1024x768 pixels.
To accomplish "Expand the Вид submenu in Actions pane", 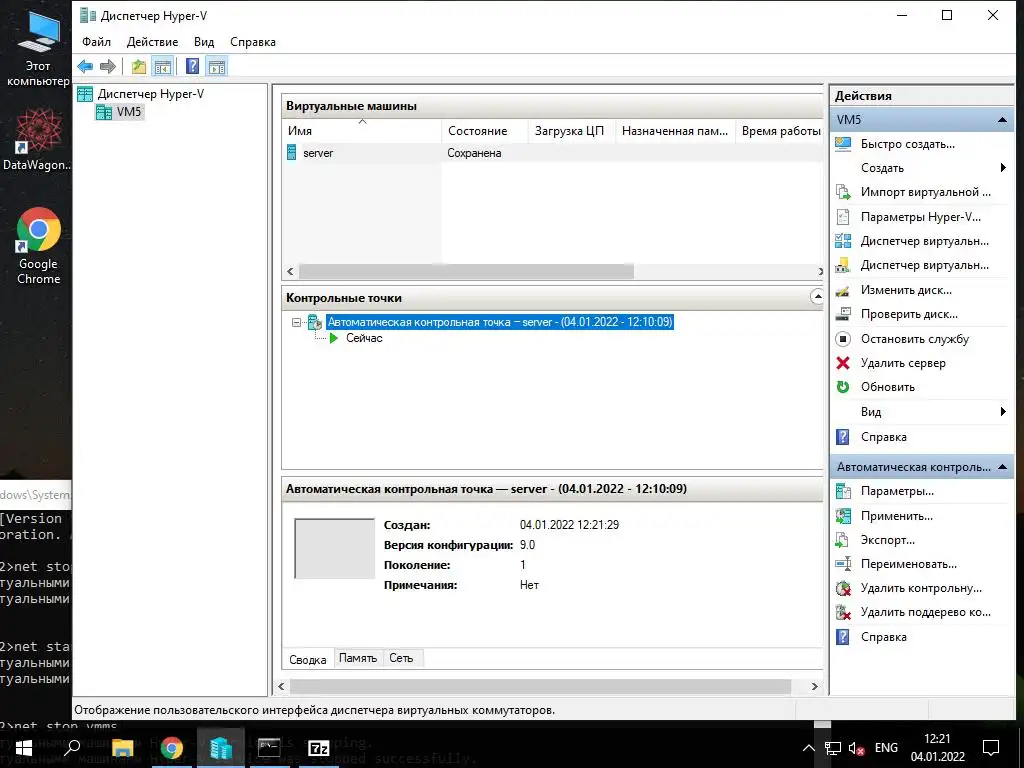I will [x=921, y=412].
